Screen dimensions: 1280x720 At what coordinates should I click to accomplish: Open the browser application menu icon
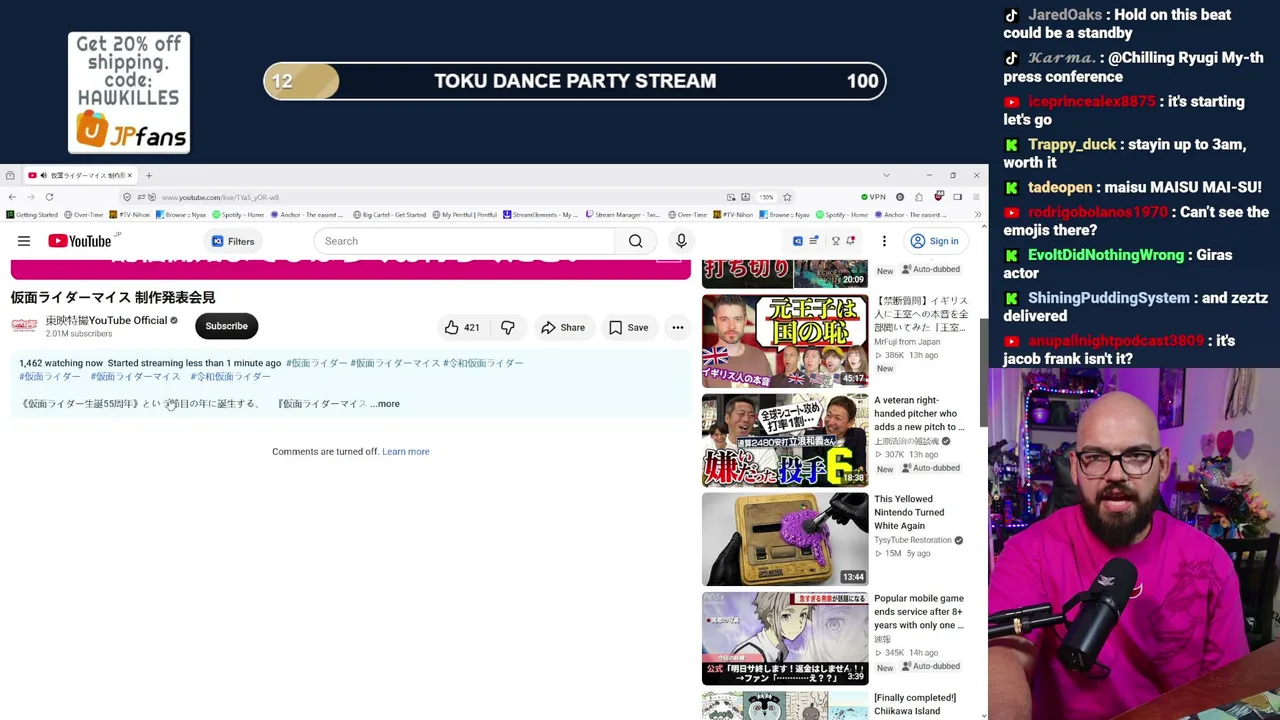click(x=976, y=197)
